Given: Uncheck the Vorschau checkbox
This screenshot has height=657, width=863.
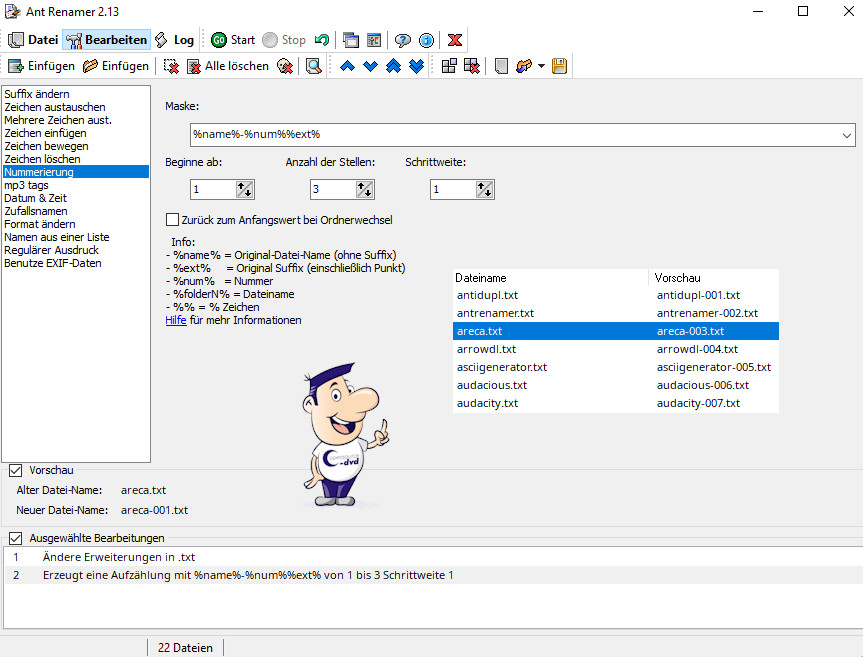Looking at the screenshot, I should tap(16, 470).
